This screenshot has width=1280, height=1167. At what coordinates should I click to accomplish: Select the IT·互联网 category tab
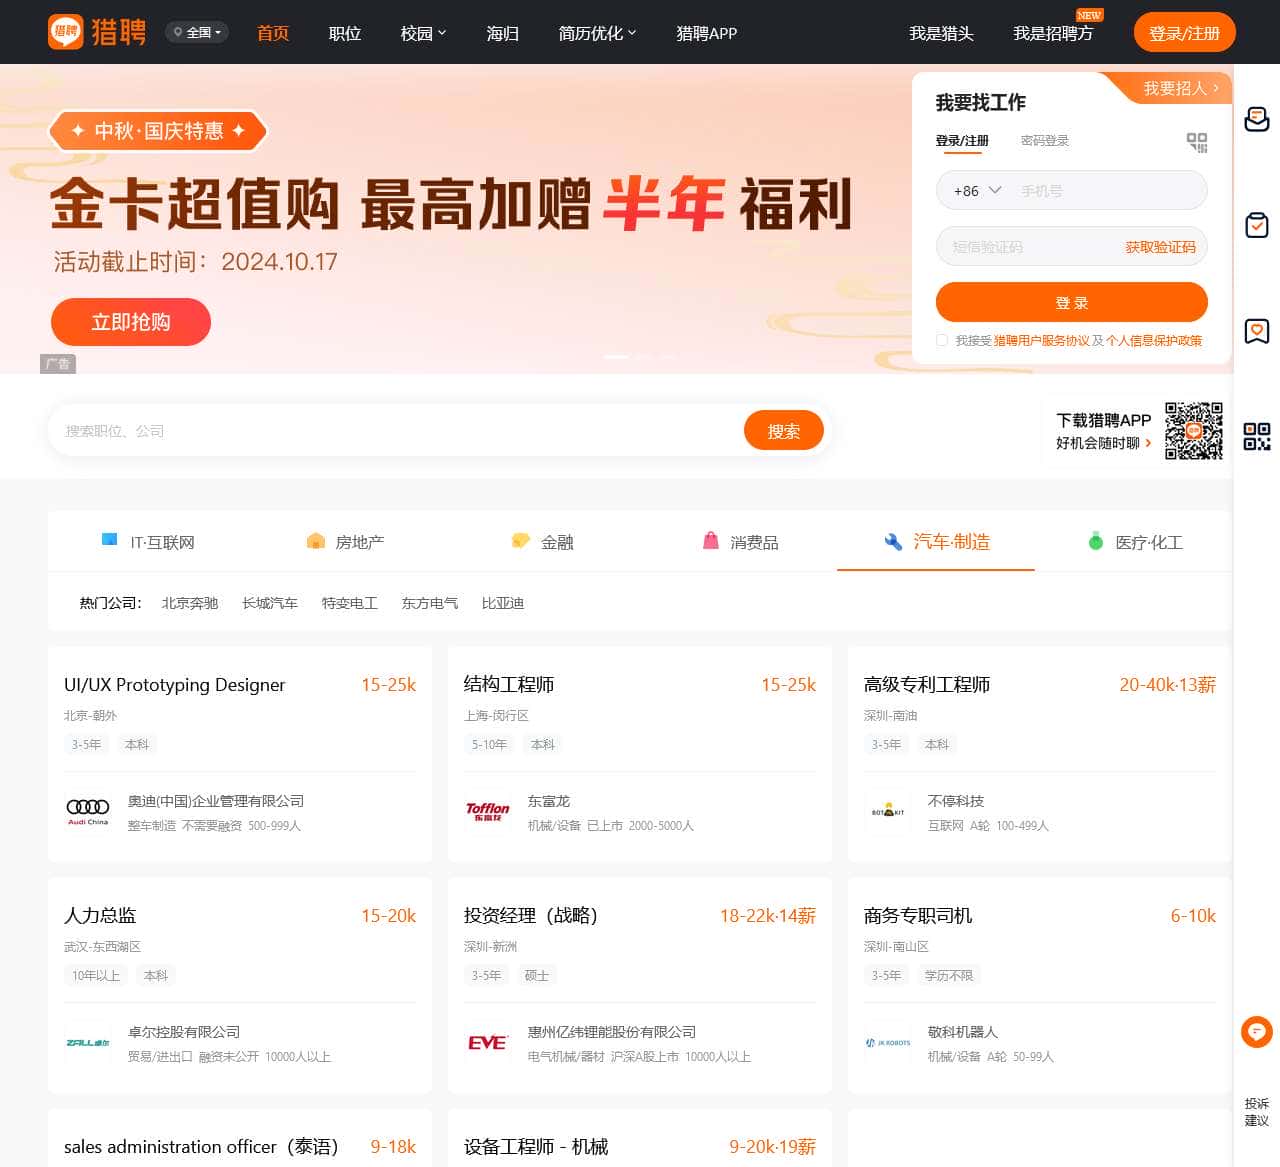click(148, 541)
